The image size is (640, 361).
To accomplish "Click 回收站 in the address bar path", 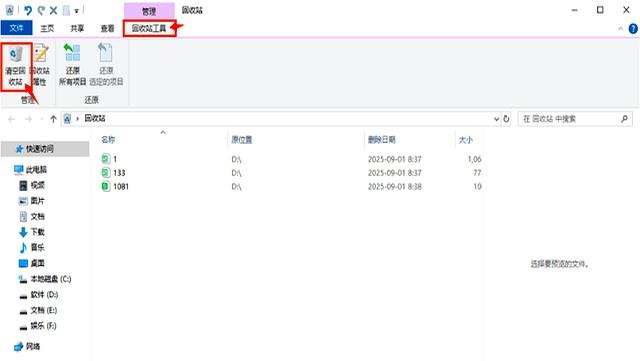I will pyautogui.click(x=95, y=118).
